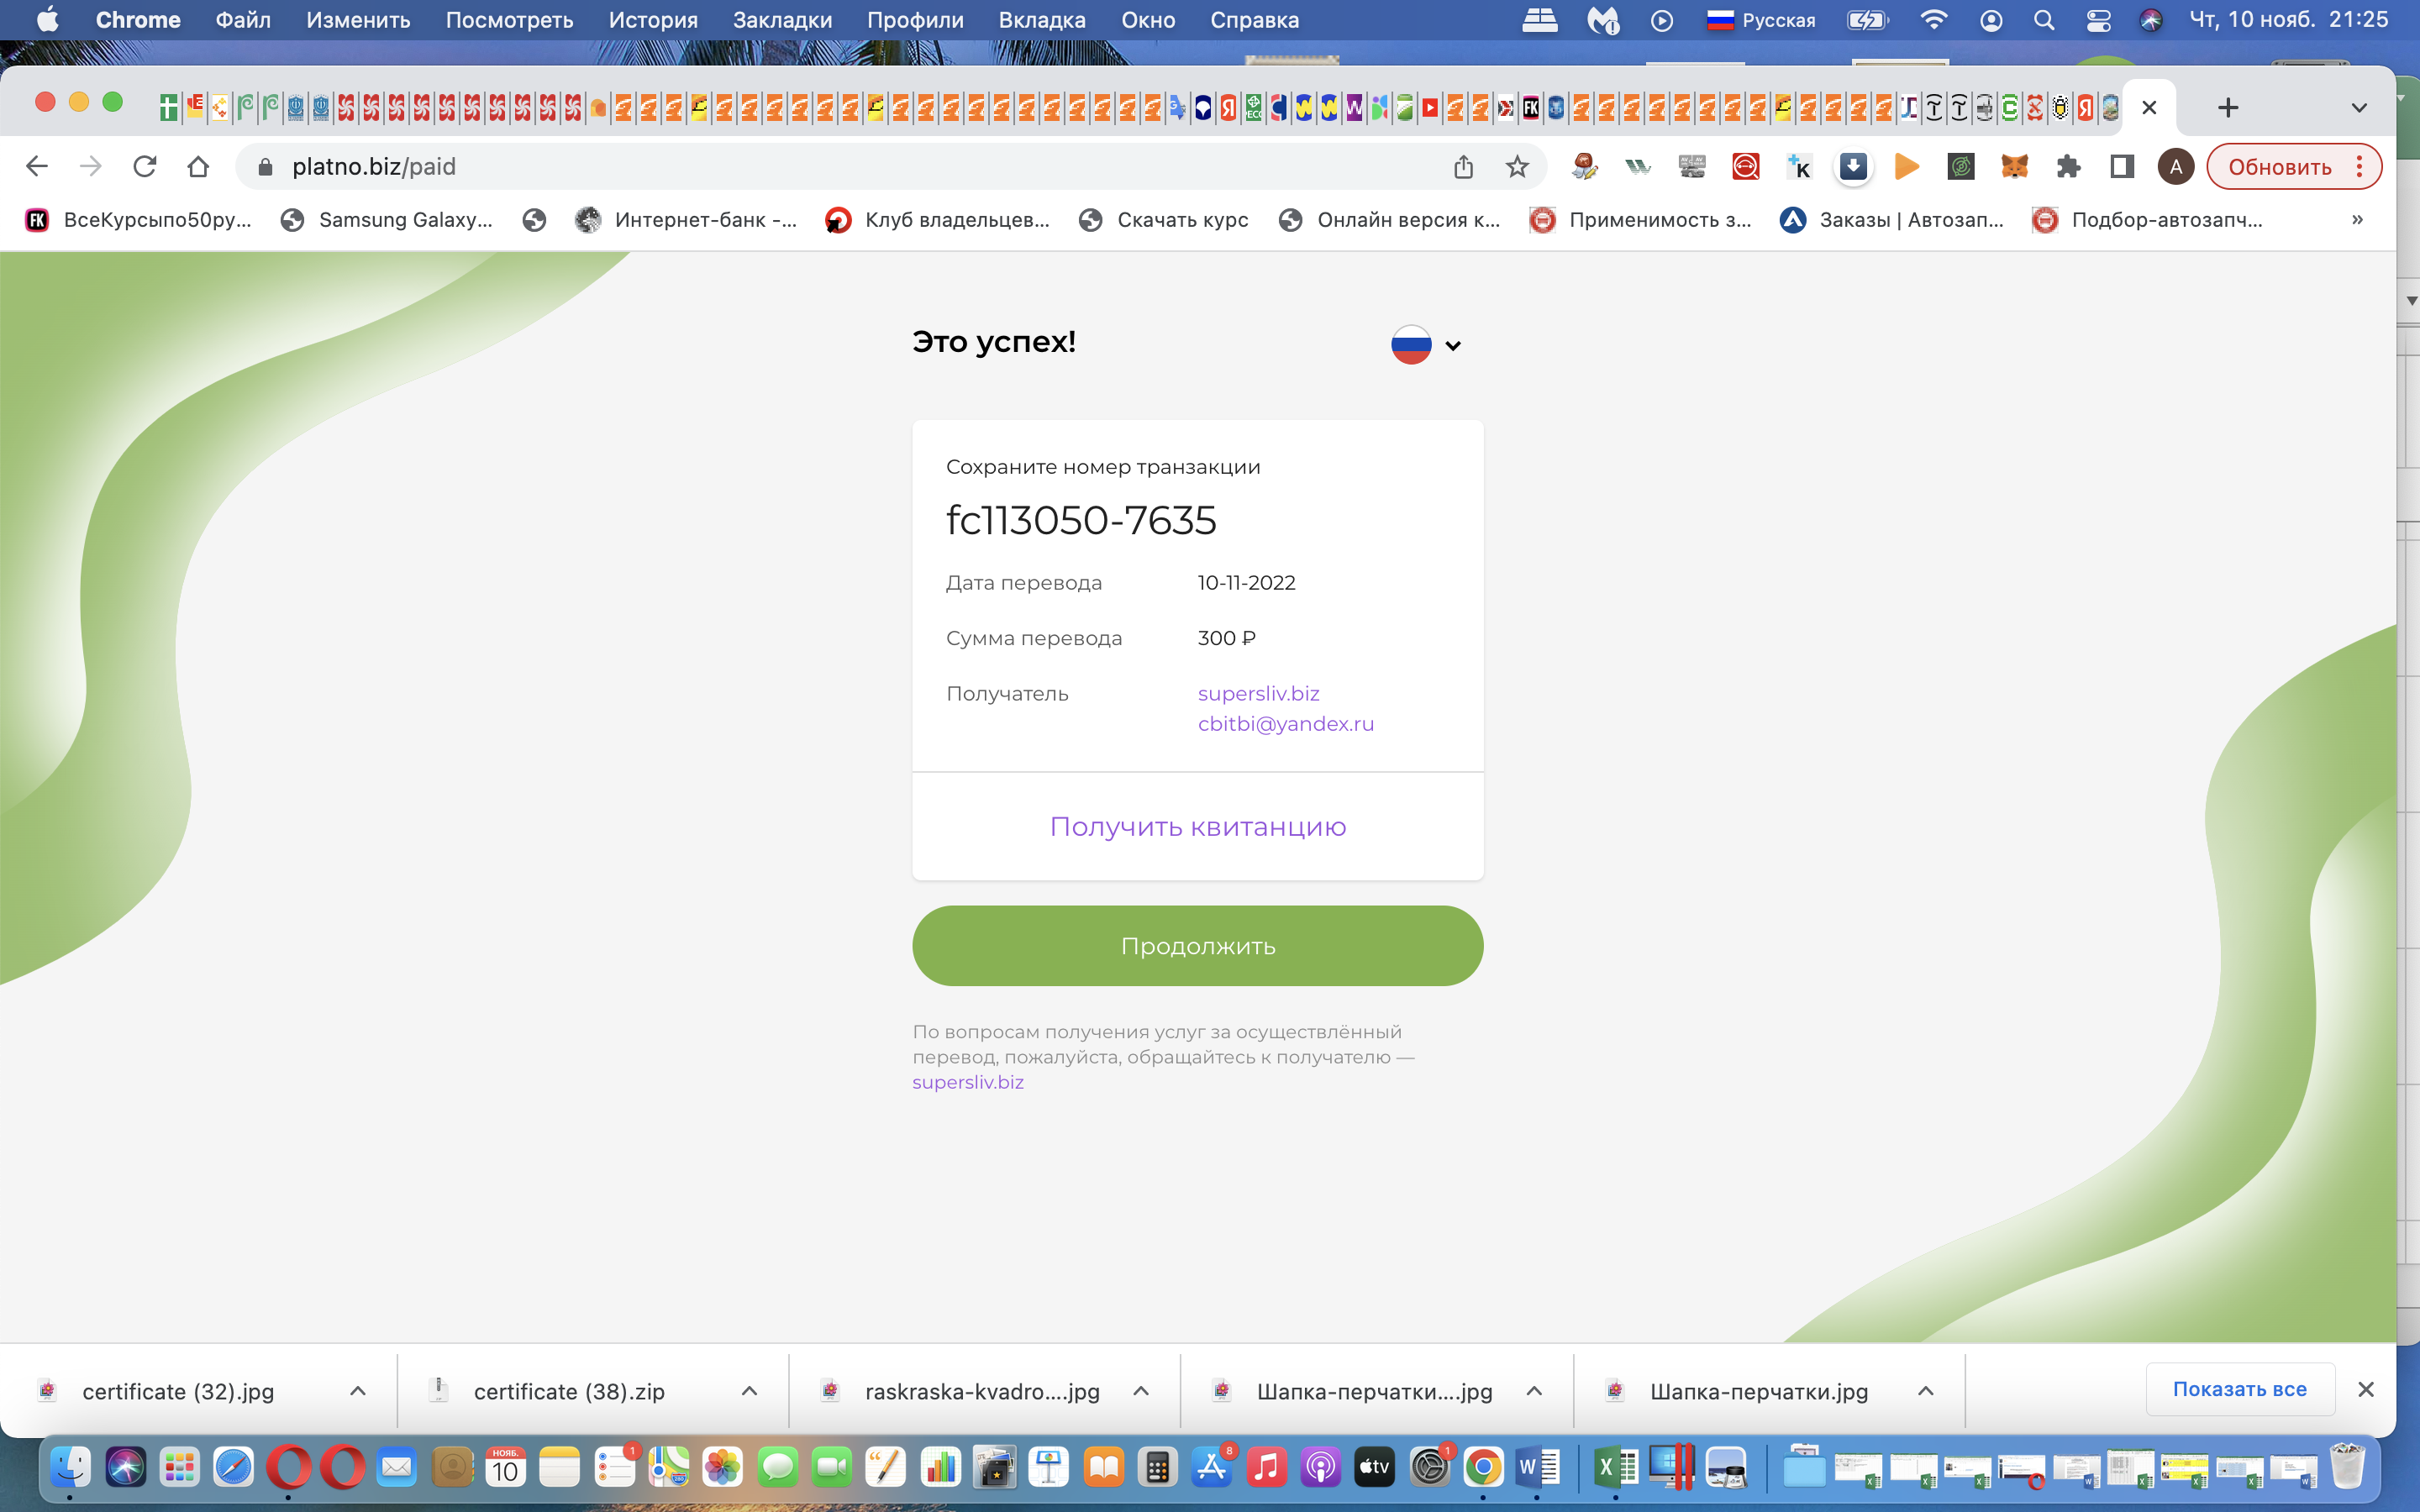Screen dimensions: 2420x1512
Task: Open the Закладки menu
Action: click(x=782, y=20)
